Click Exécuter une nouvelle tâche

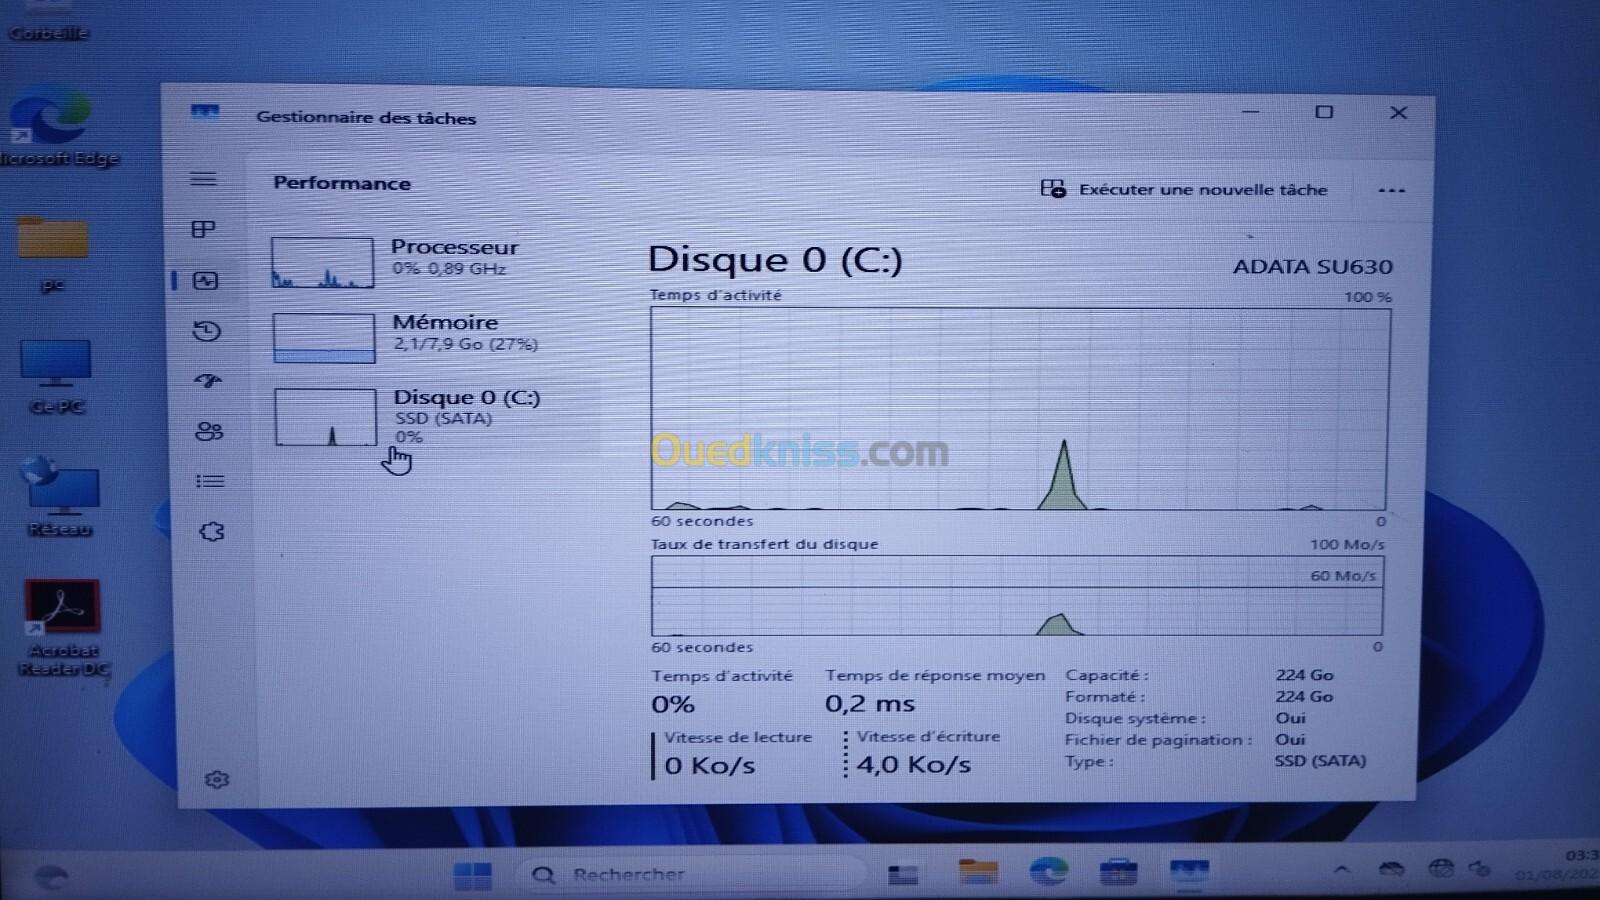click(x=1185, y=189)
